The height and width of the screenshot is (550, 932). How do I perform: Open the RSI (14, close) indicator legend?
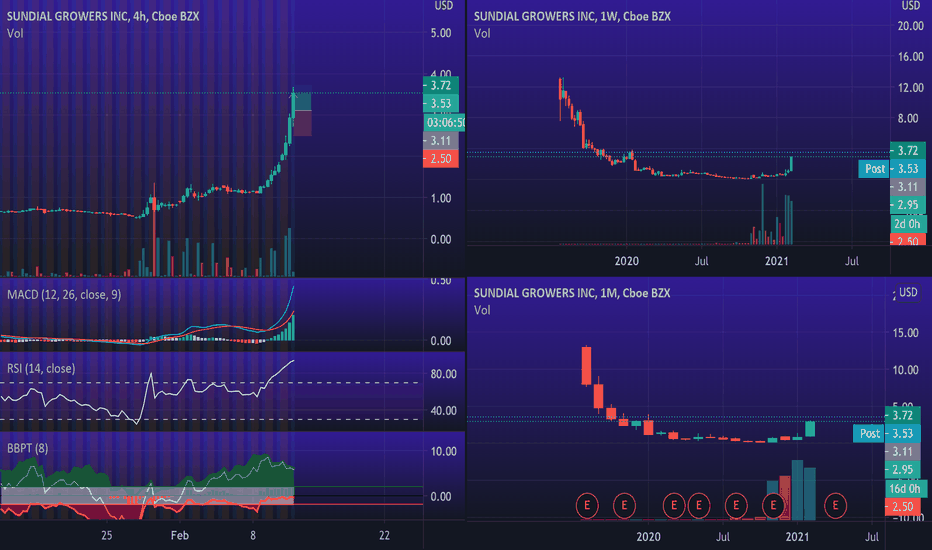(41, 368)
